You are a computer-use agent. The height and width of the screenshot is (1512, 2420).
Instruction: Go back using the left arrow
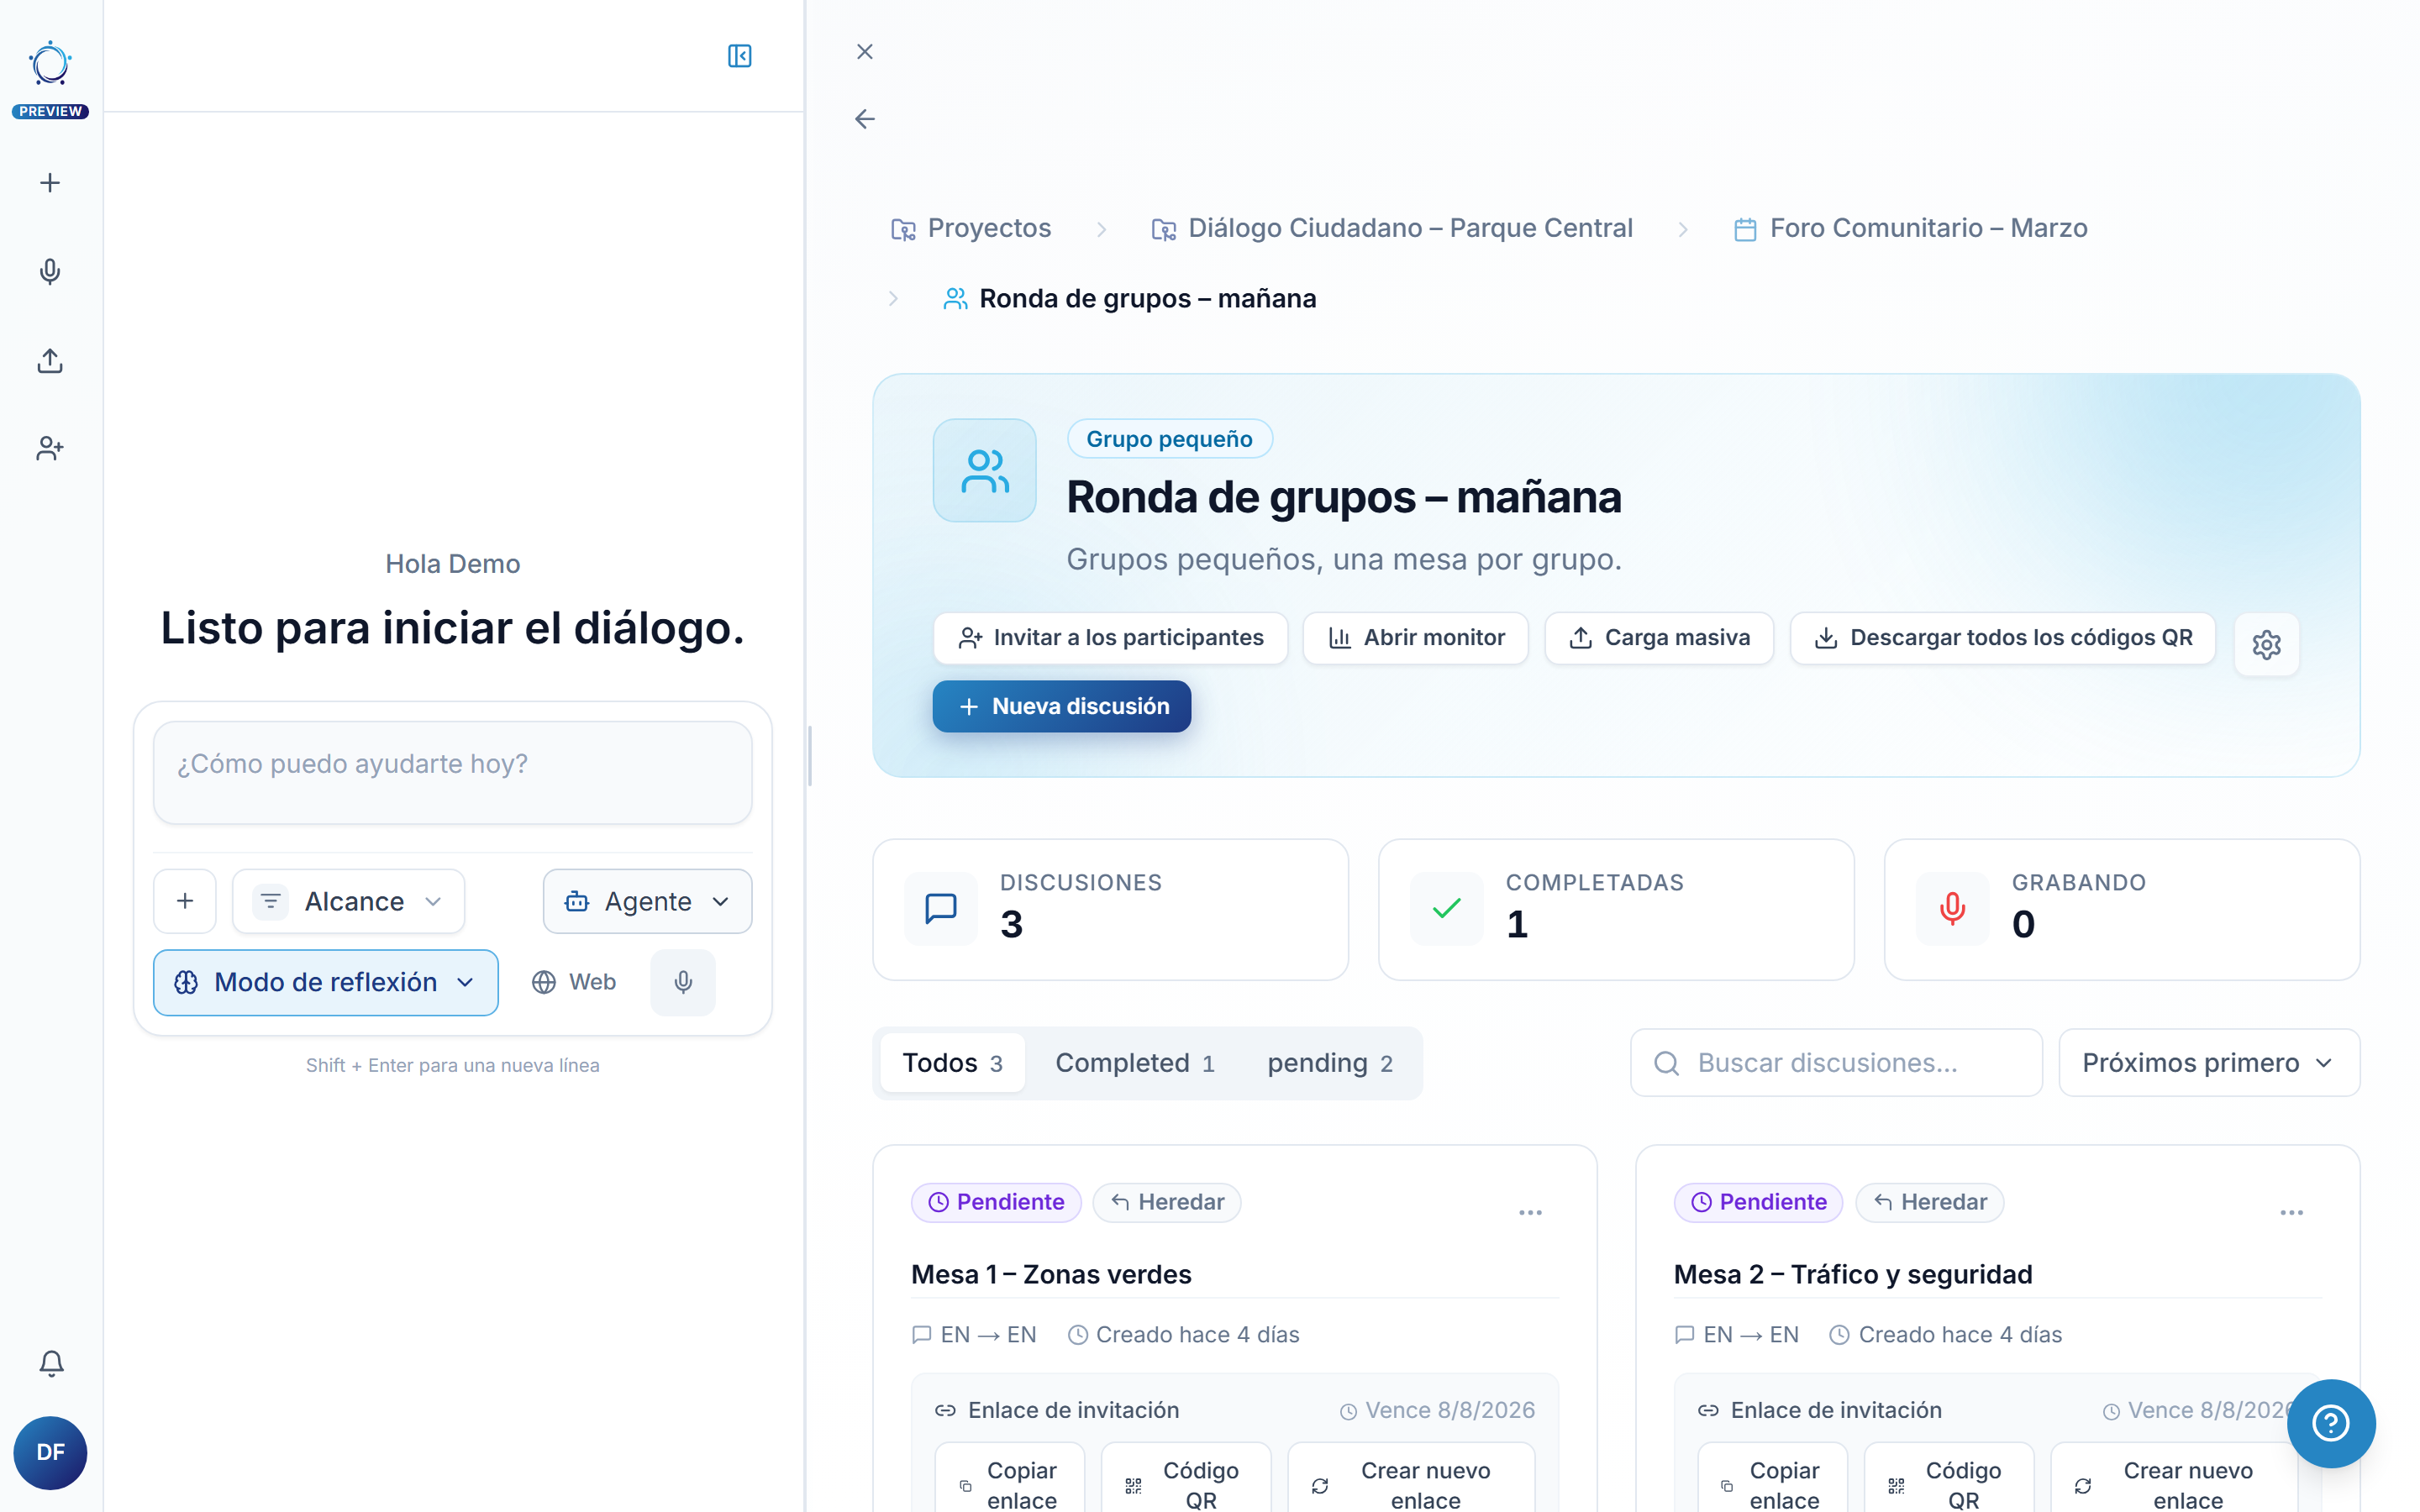tap(865, 119)
